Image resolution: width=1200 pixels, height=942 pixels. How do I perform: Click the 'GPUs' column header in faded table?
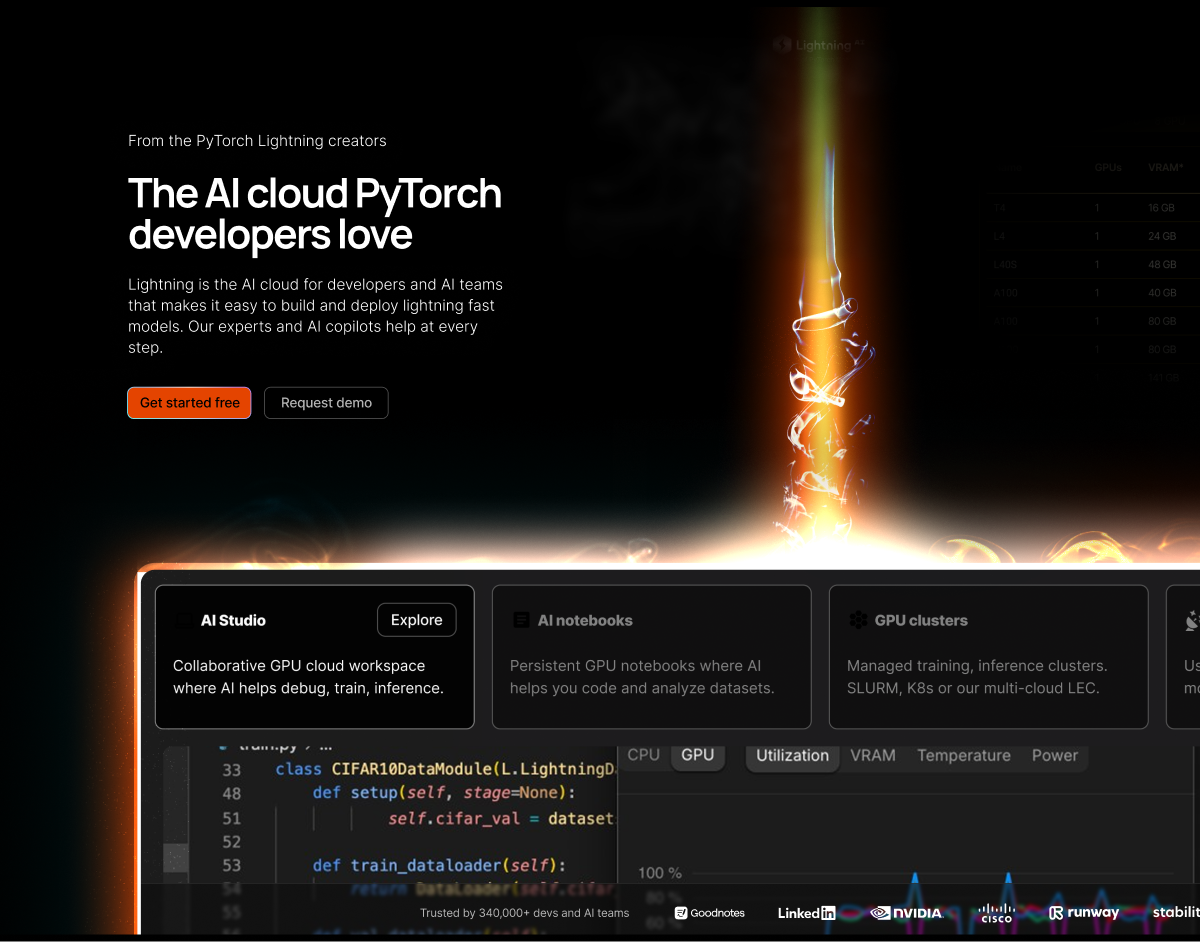click(x=1108, y=168)
